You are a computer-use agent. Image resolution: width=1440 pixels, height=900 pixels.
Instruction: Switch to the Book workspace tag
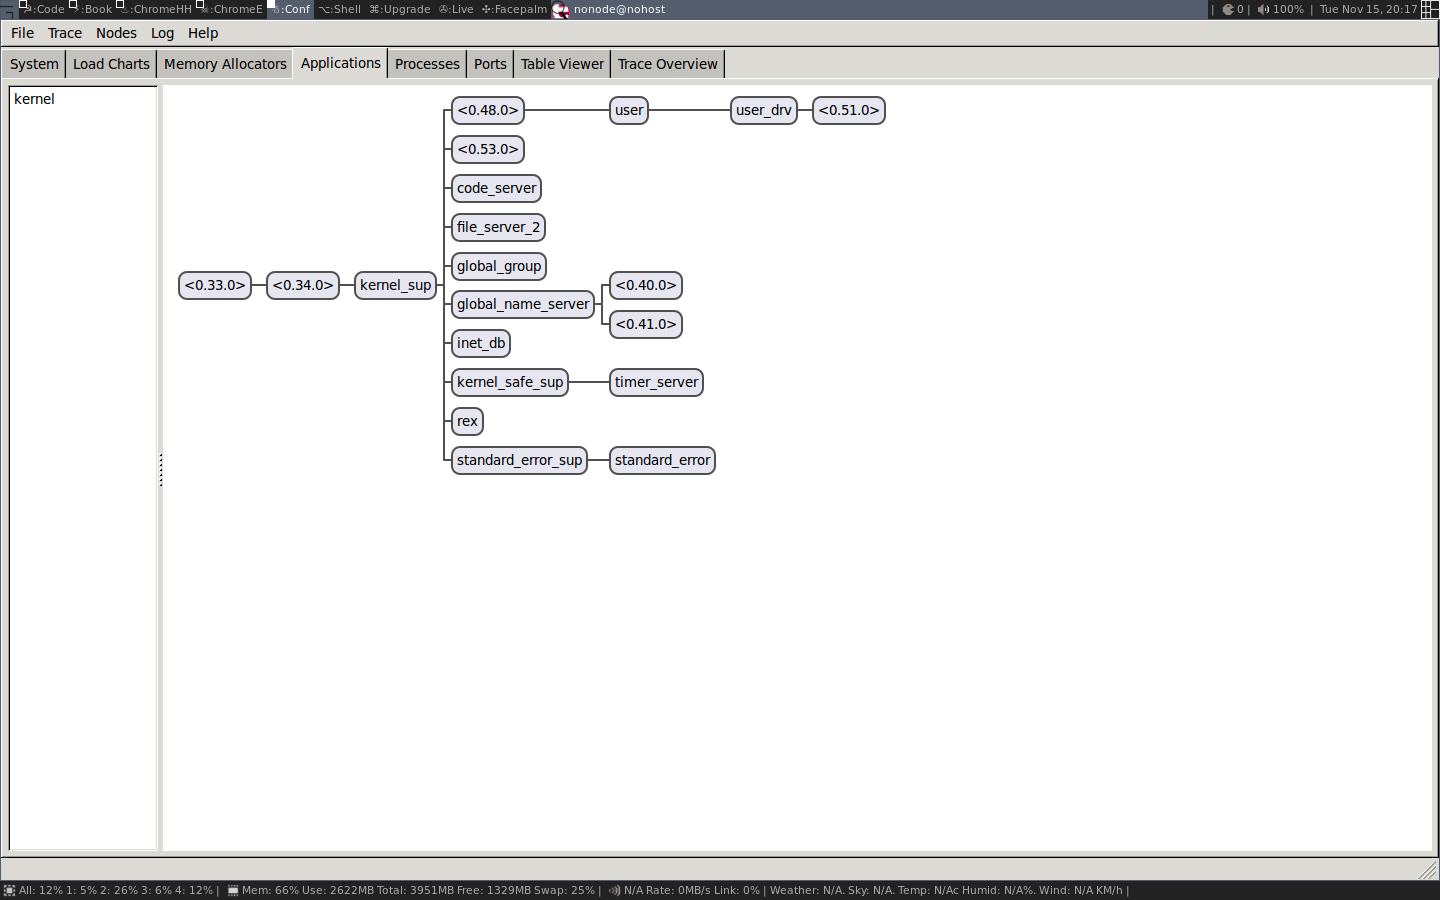(93, 9)
